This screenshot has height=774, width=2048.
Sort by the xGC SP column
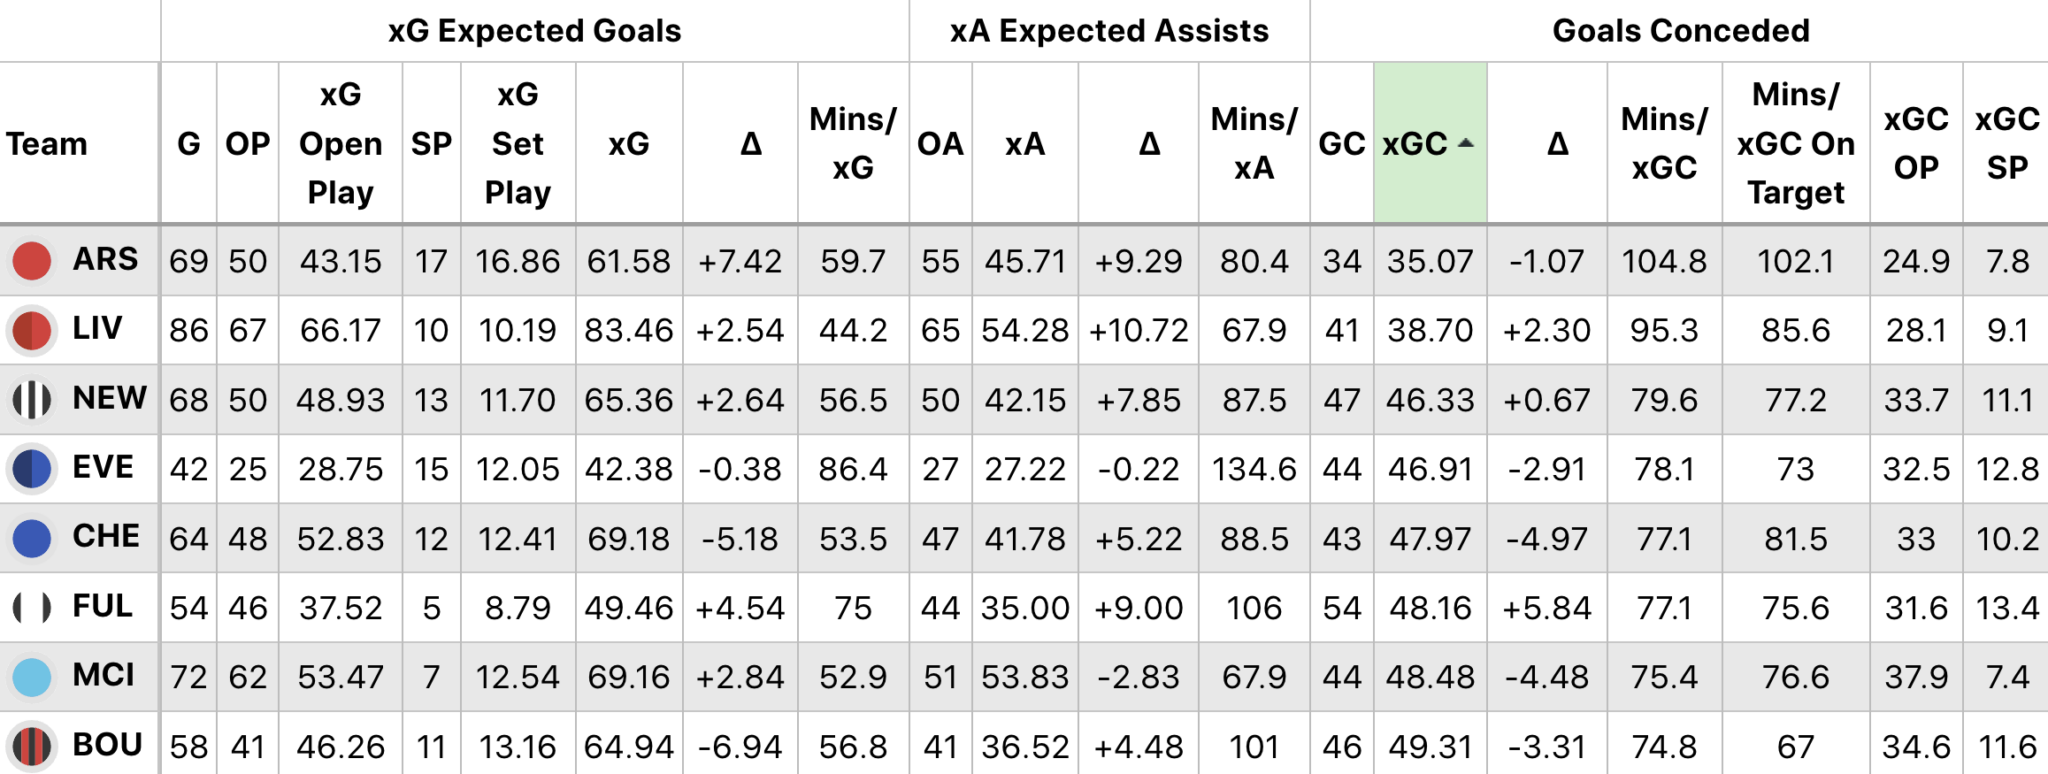[x=2006, y=144]
